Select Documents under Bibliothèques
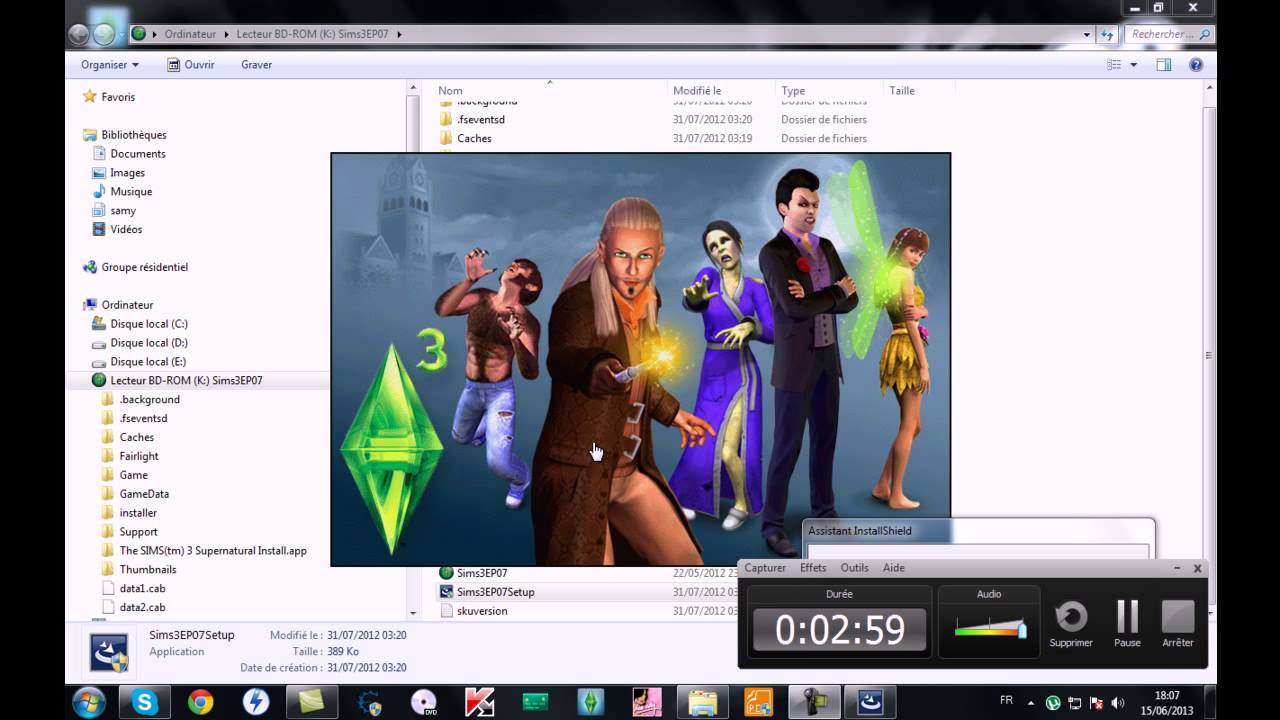This screenshot has height=720, width=1280. point(138,154)
